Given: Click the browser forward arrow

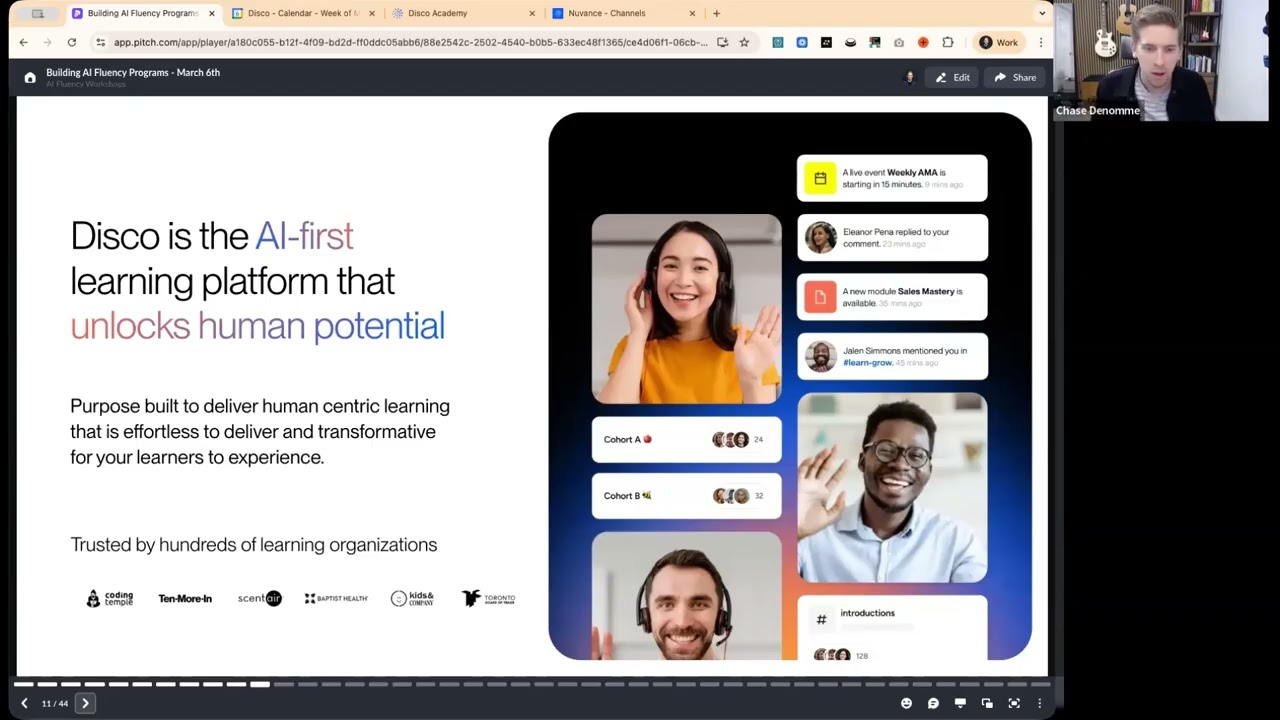Looking at the screenshot, I should pos(47,42).
